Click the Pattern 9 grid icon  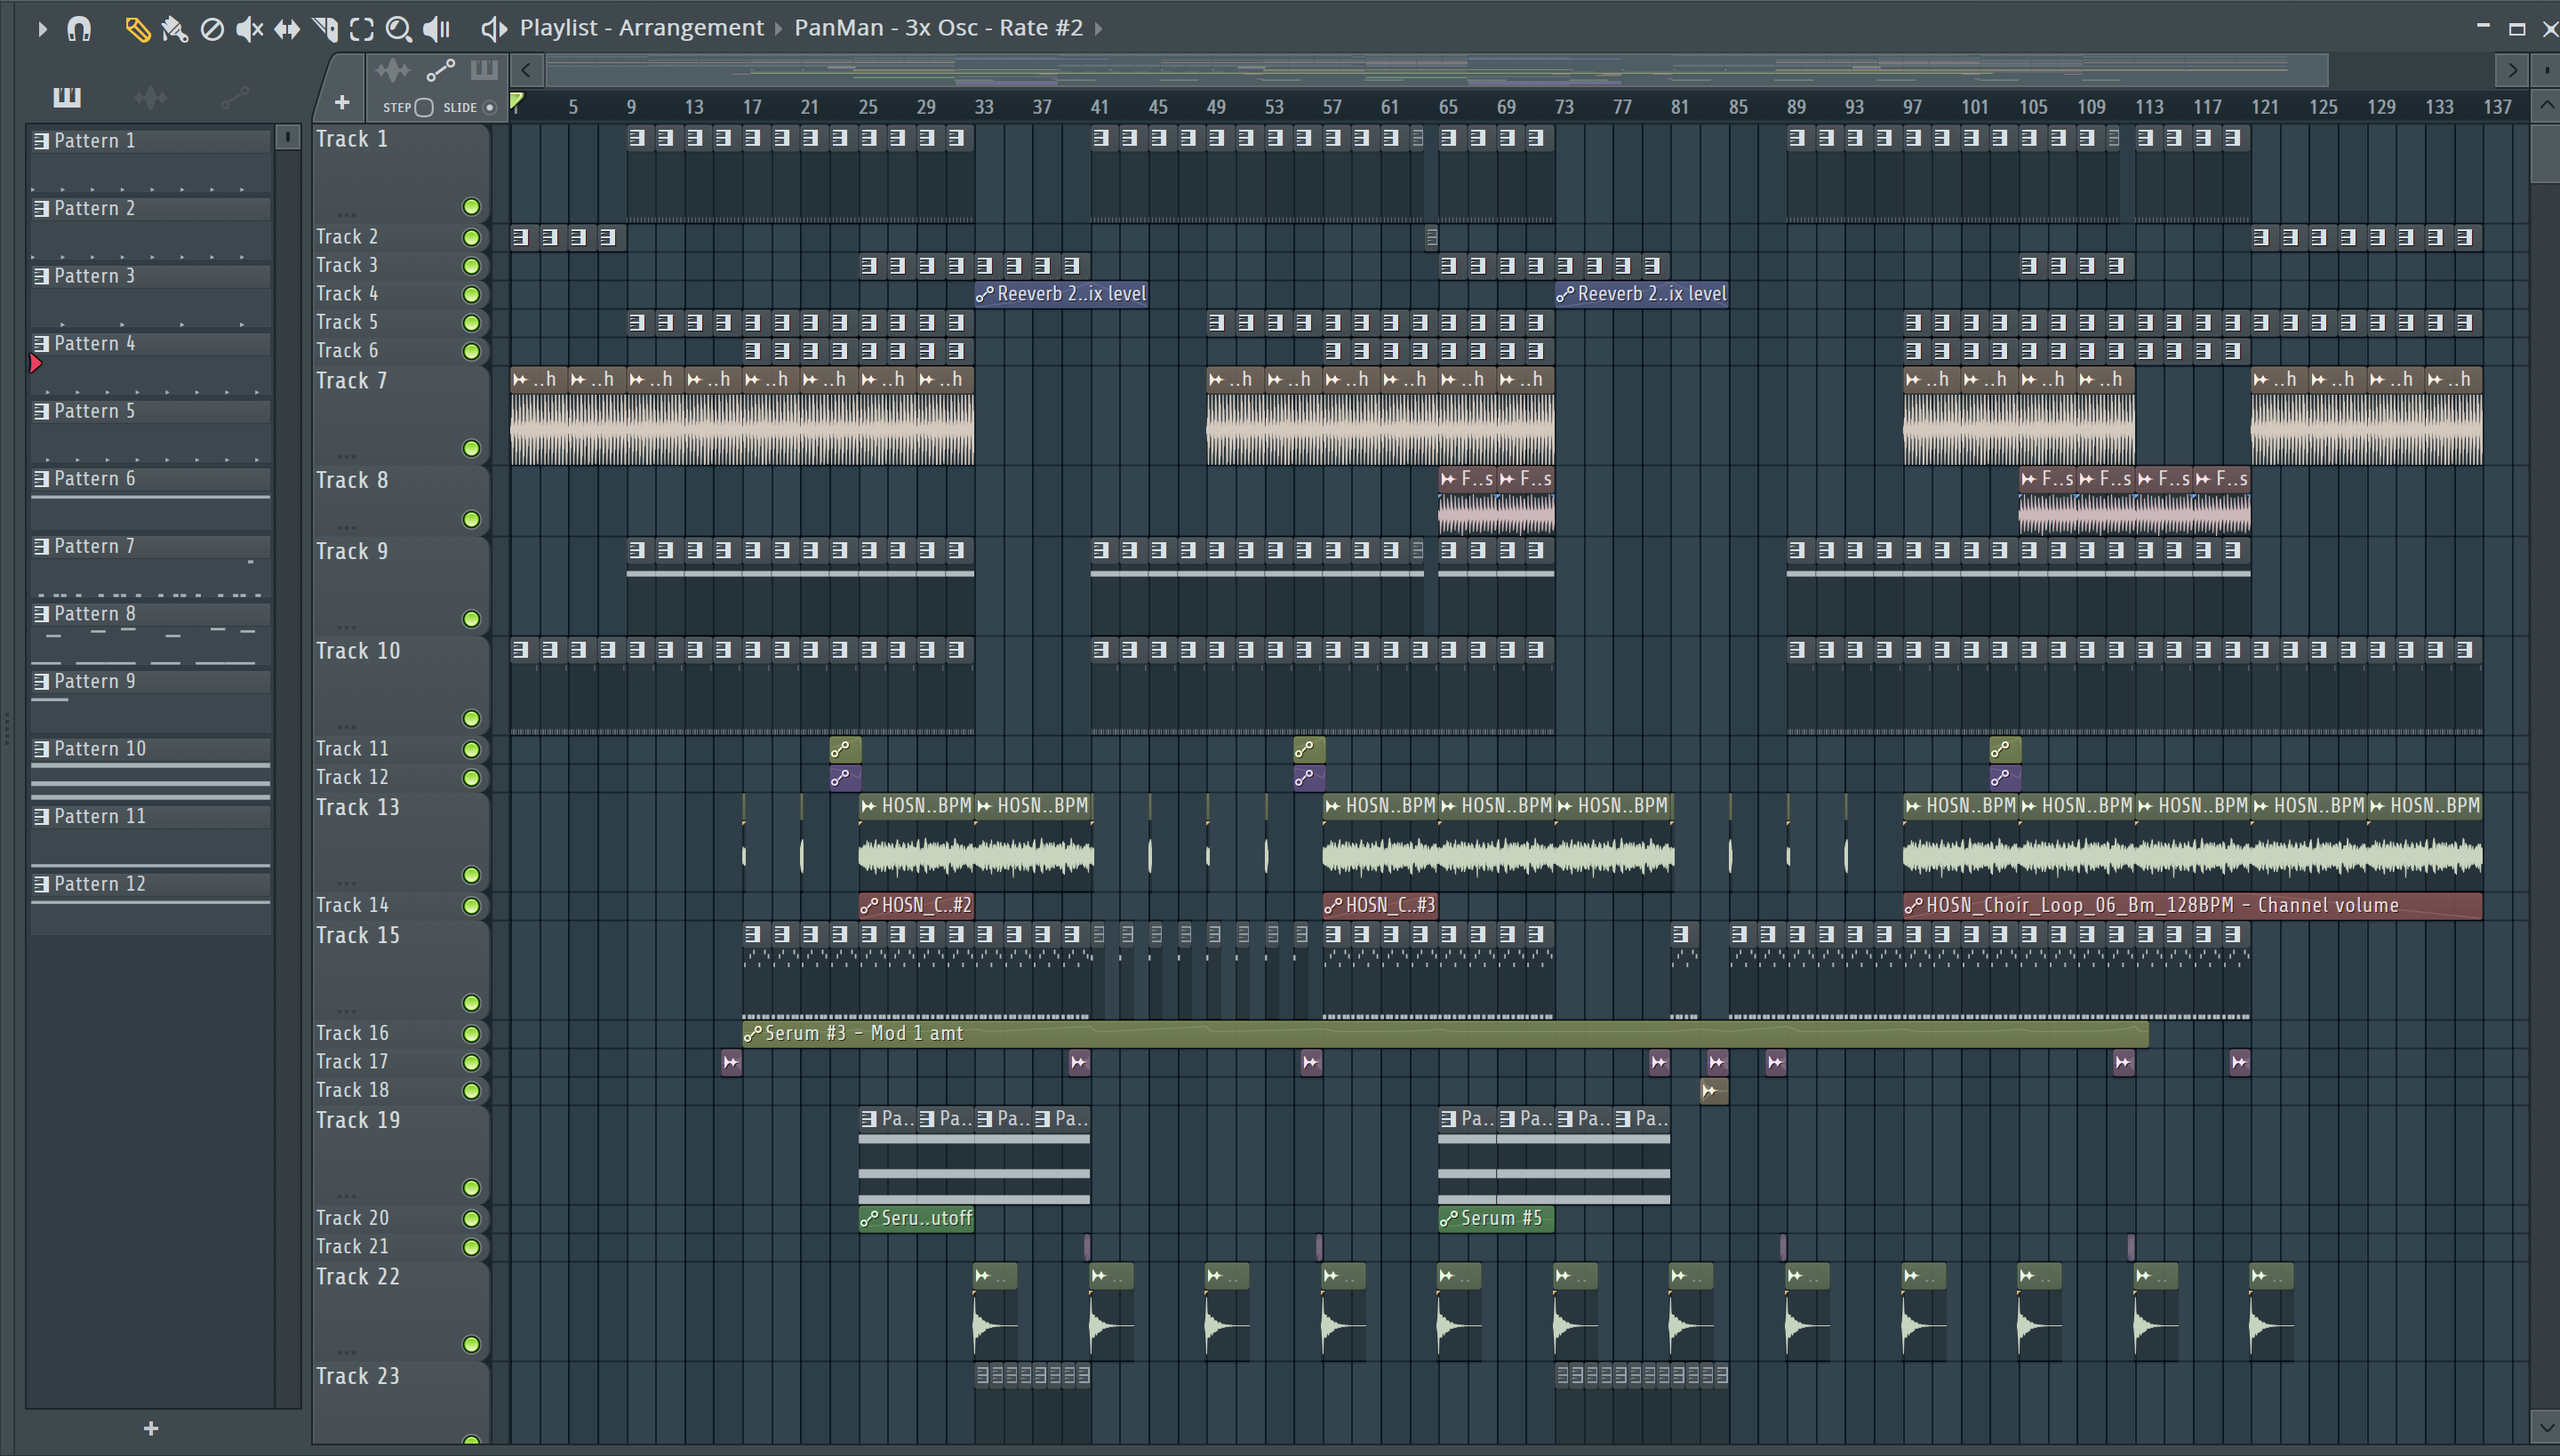[41, 682]
